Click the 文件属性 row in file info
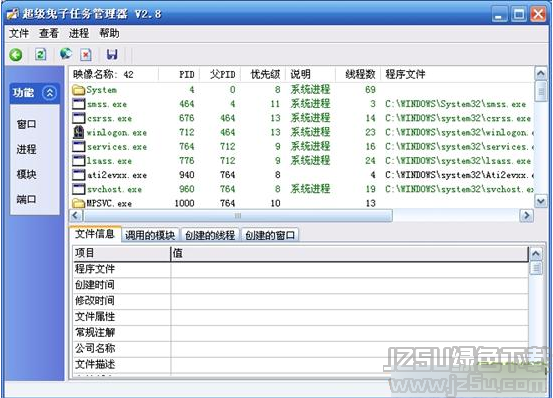Image resolution: width=553 pixels, height=398 pixels. tap(300, 317)
